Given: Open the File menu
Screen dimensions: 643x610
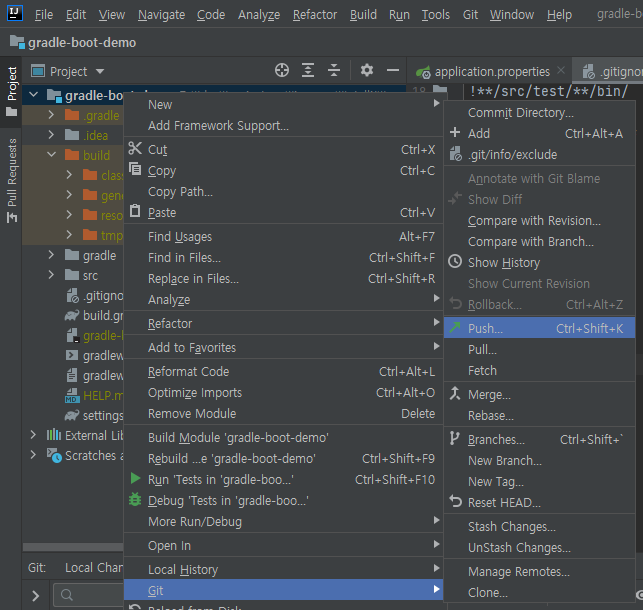Looking at the screenshot, I should (43, 15).
